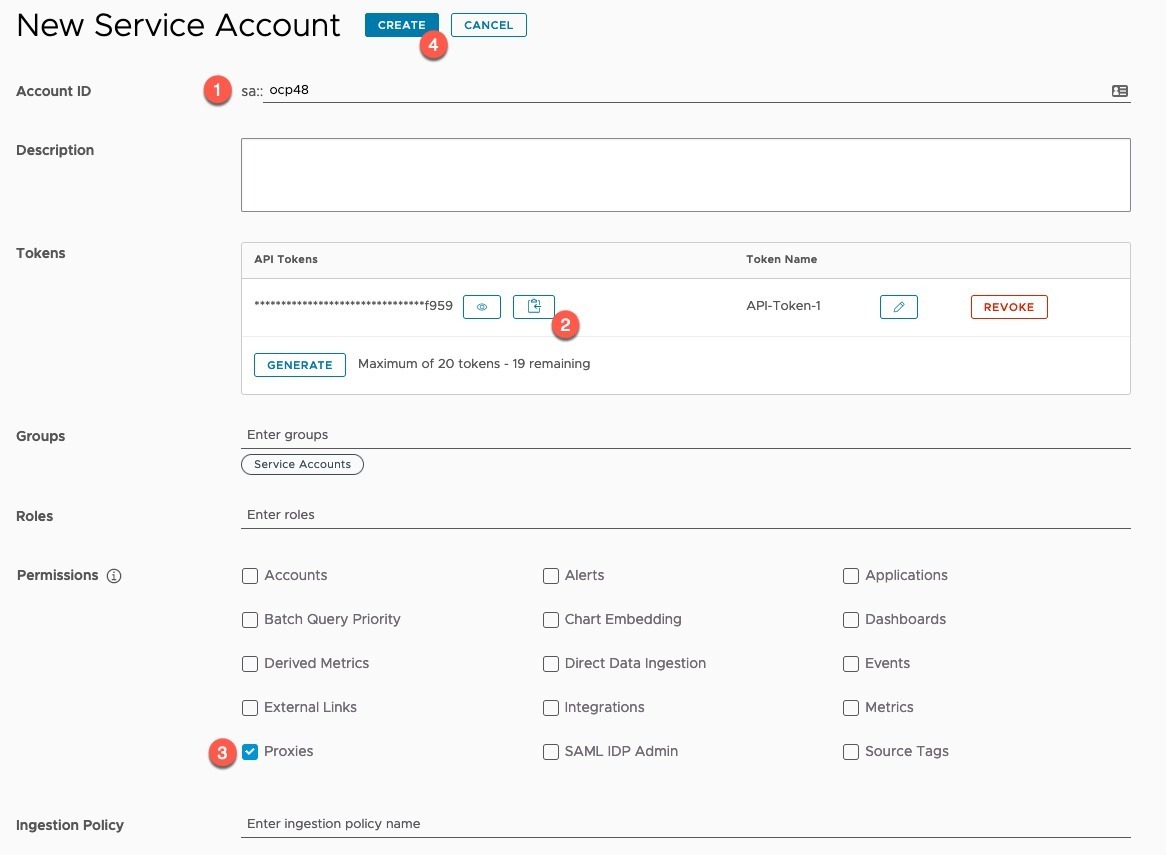This screenshot has width=1166, height=855.
Task: Check the Applications permission
Action: click(x=851, y=575)
